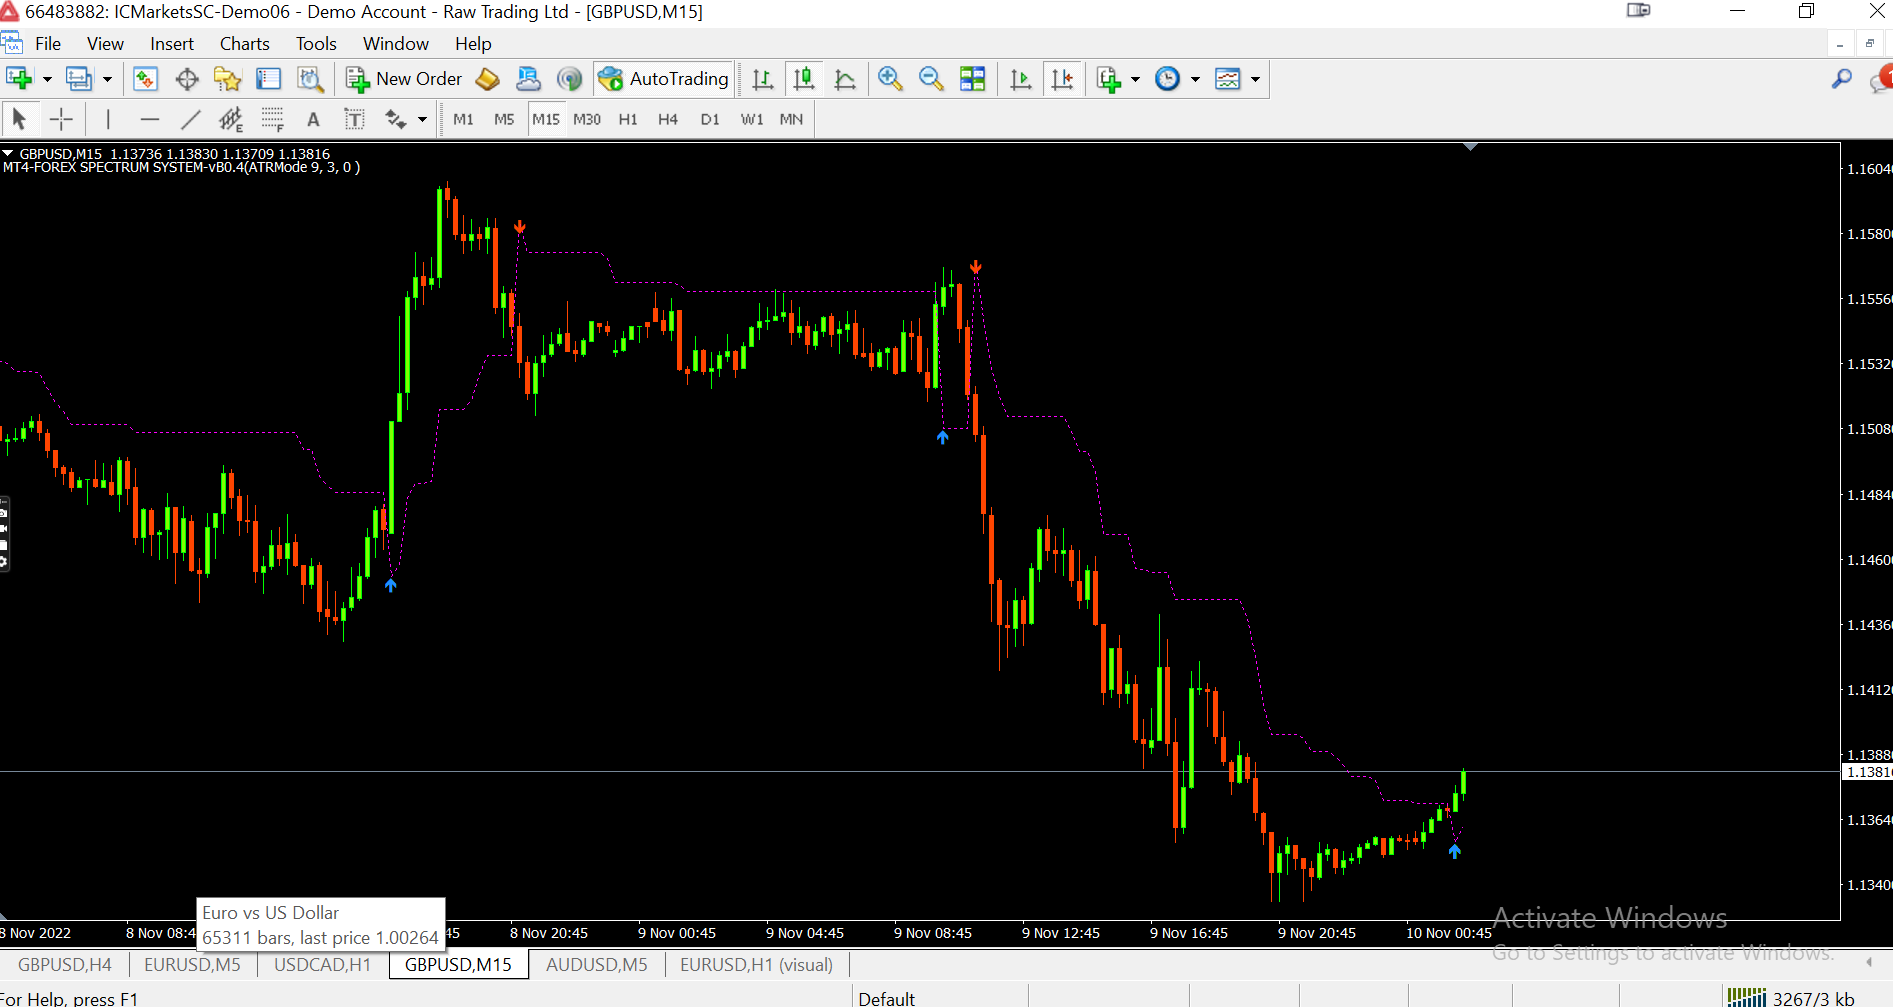The image size is (1893, 1007).
Task: Open the Strategy Tester icon
Action: [x=310, y=79]
